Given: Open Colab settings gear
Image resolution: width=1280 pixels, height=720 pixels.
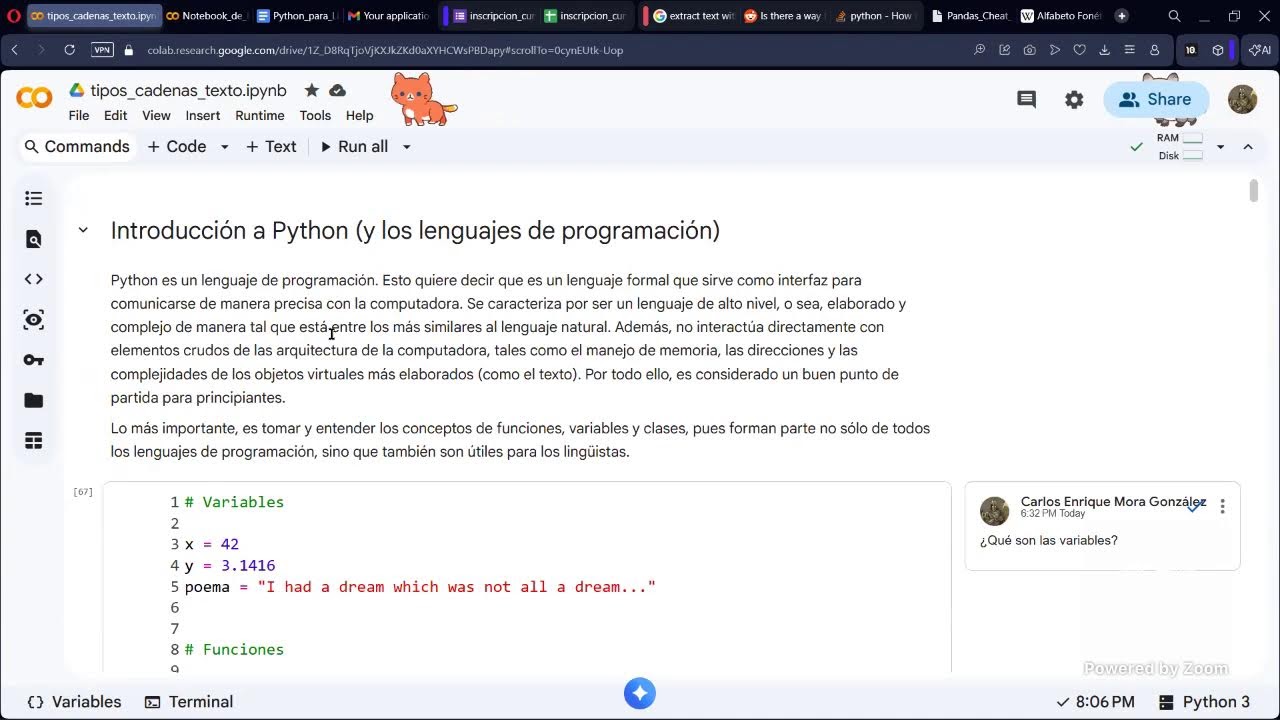Looking at the screenshot, I should coord(1074,99).
